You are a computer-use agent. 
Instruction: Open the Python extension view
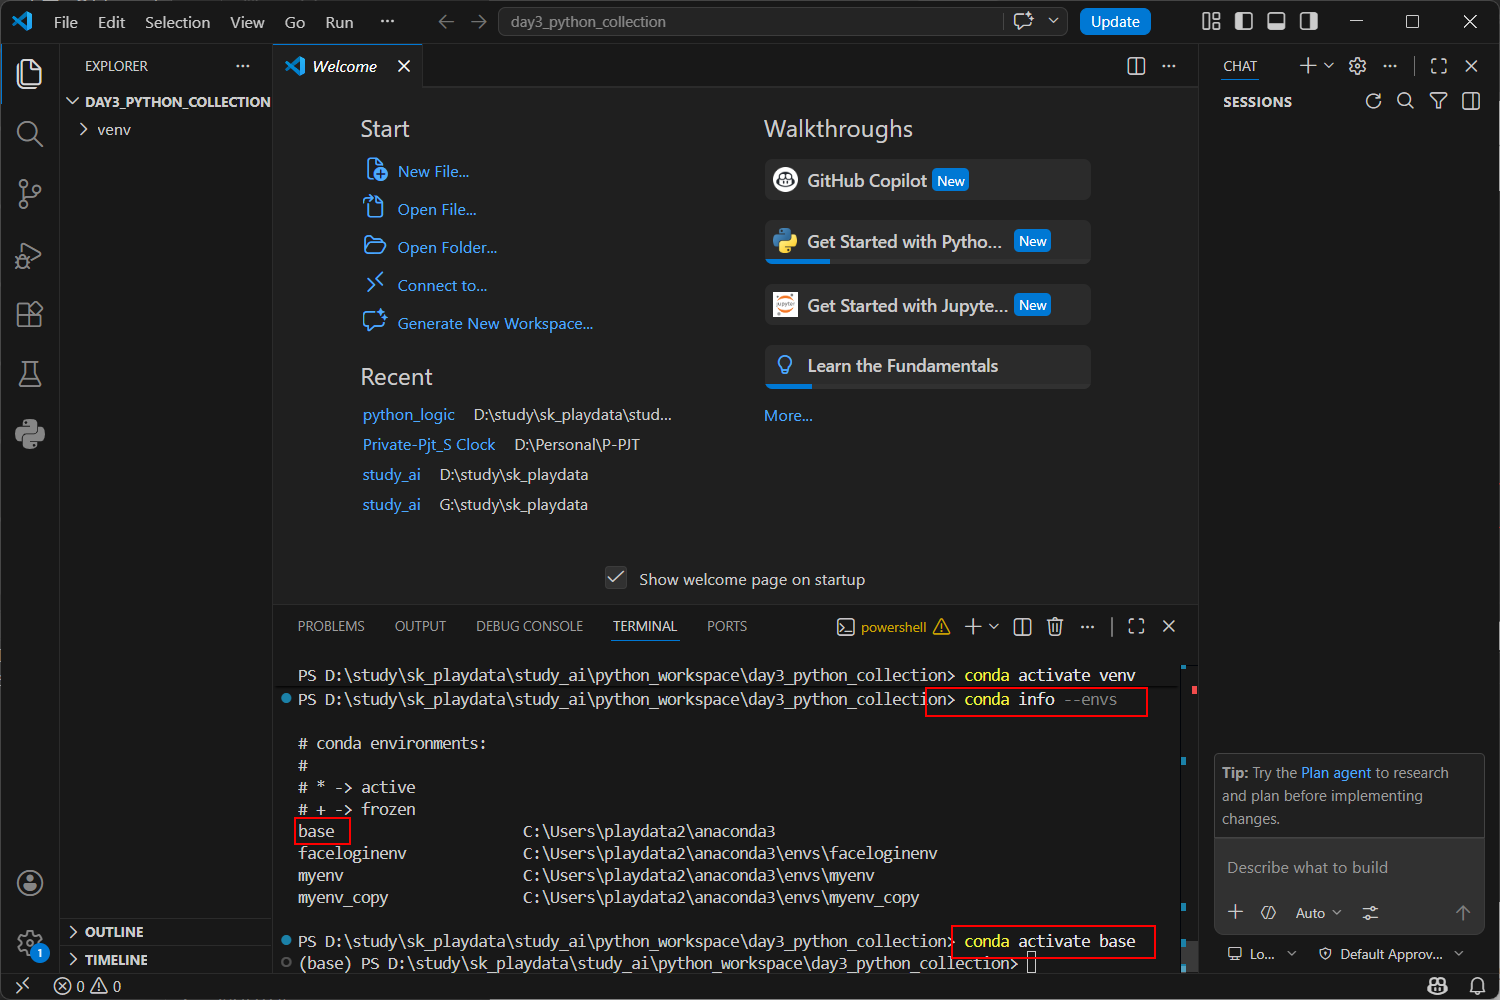[x=30, y=434]
